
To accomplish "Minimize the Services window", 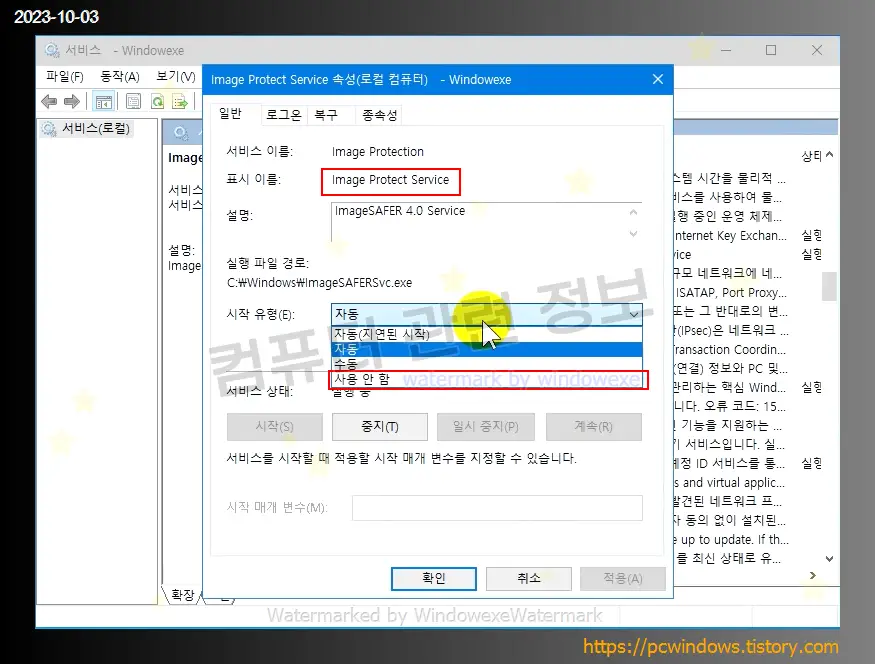I will [x=725, y=50].
